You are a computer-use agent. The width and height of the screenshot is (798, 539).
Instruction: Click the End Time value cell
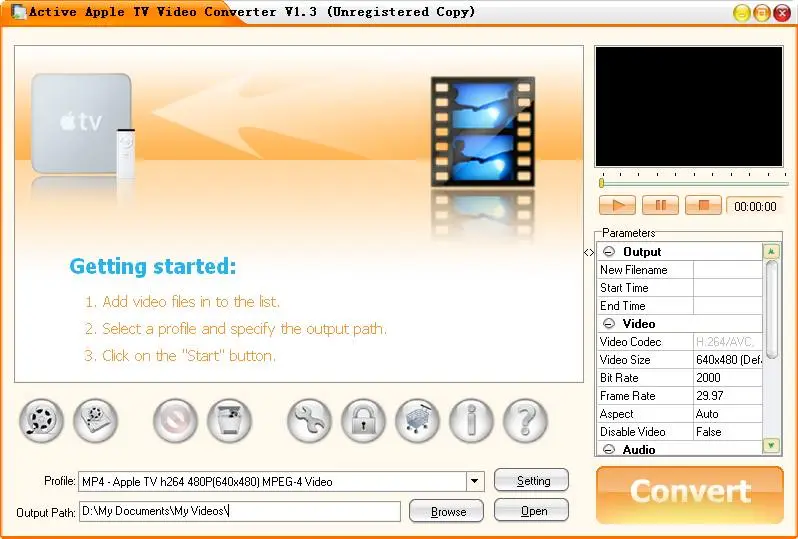[728, 306]
